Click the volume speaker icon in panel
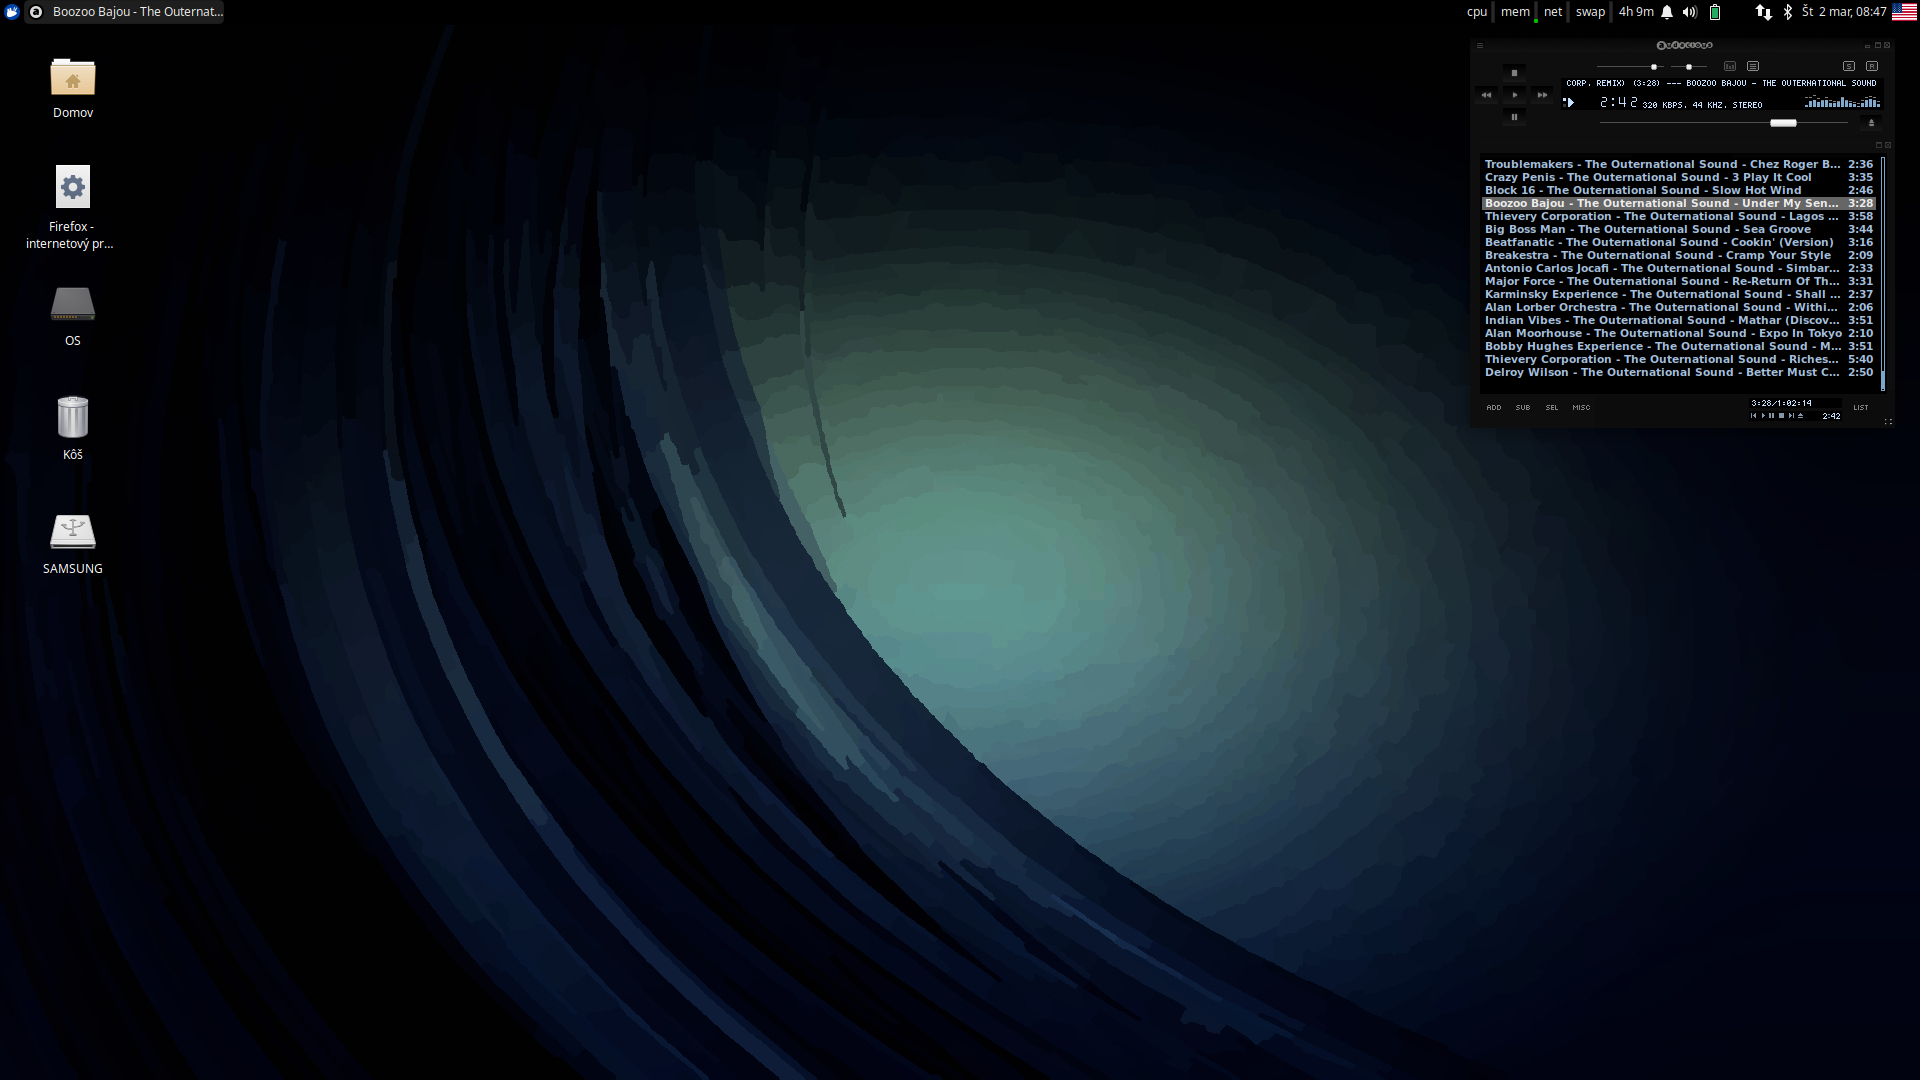The height and width of the screenshot is (1080, 1920). coord(1690,12)
